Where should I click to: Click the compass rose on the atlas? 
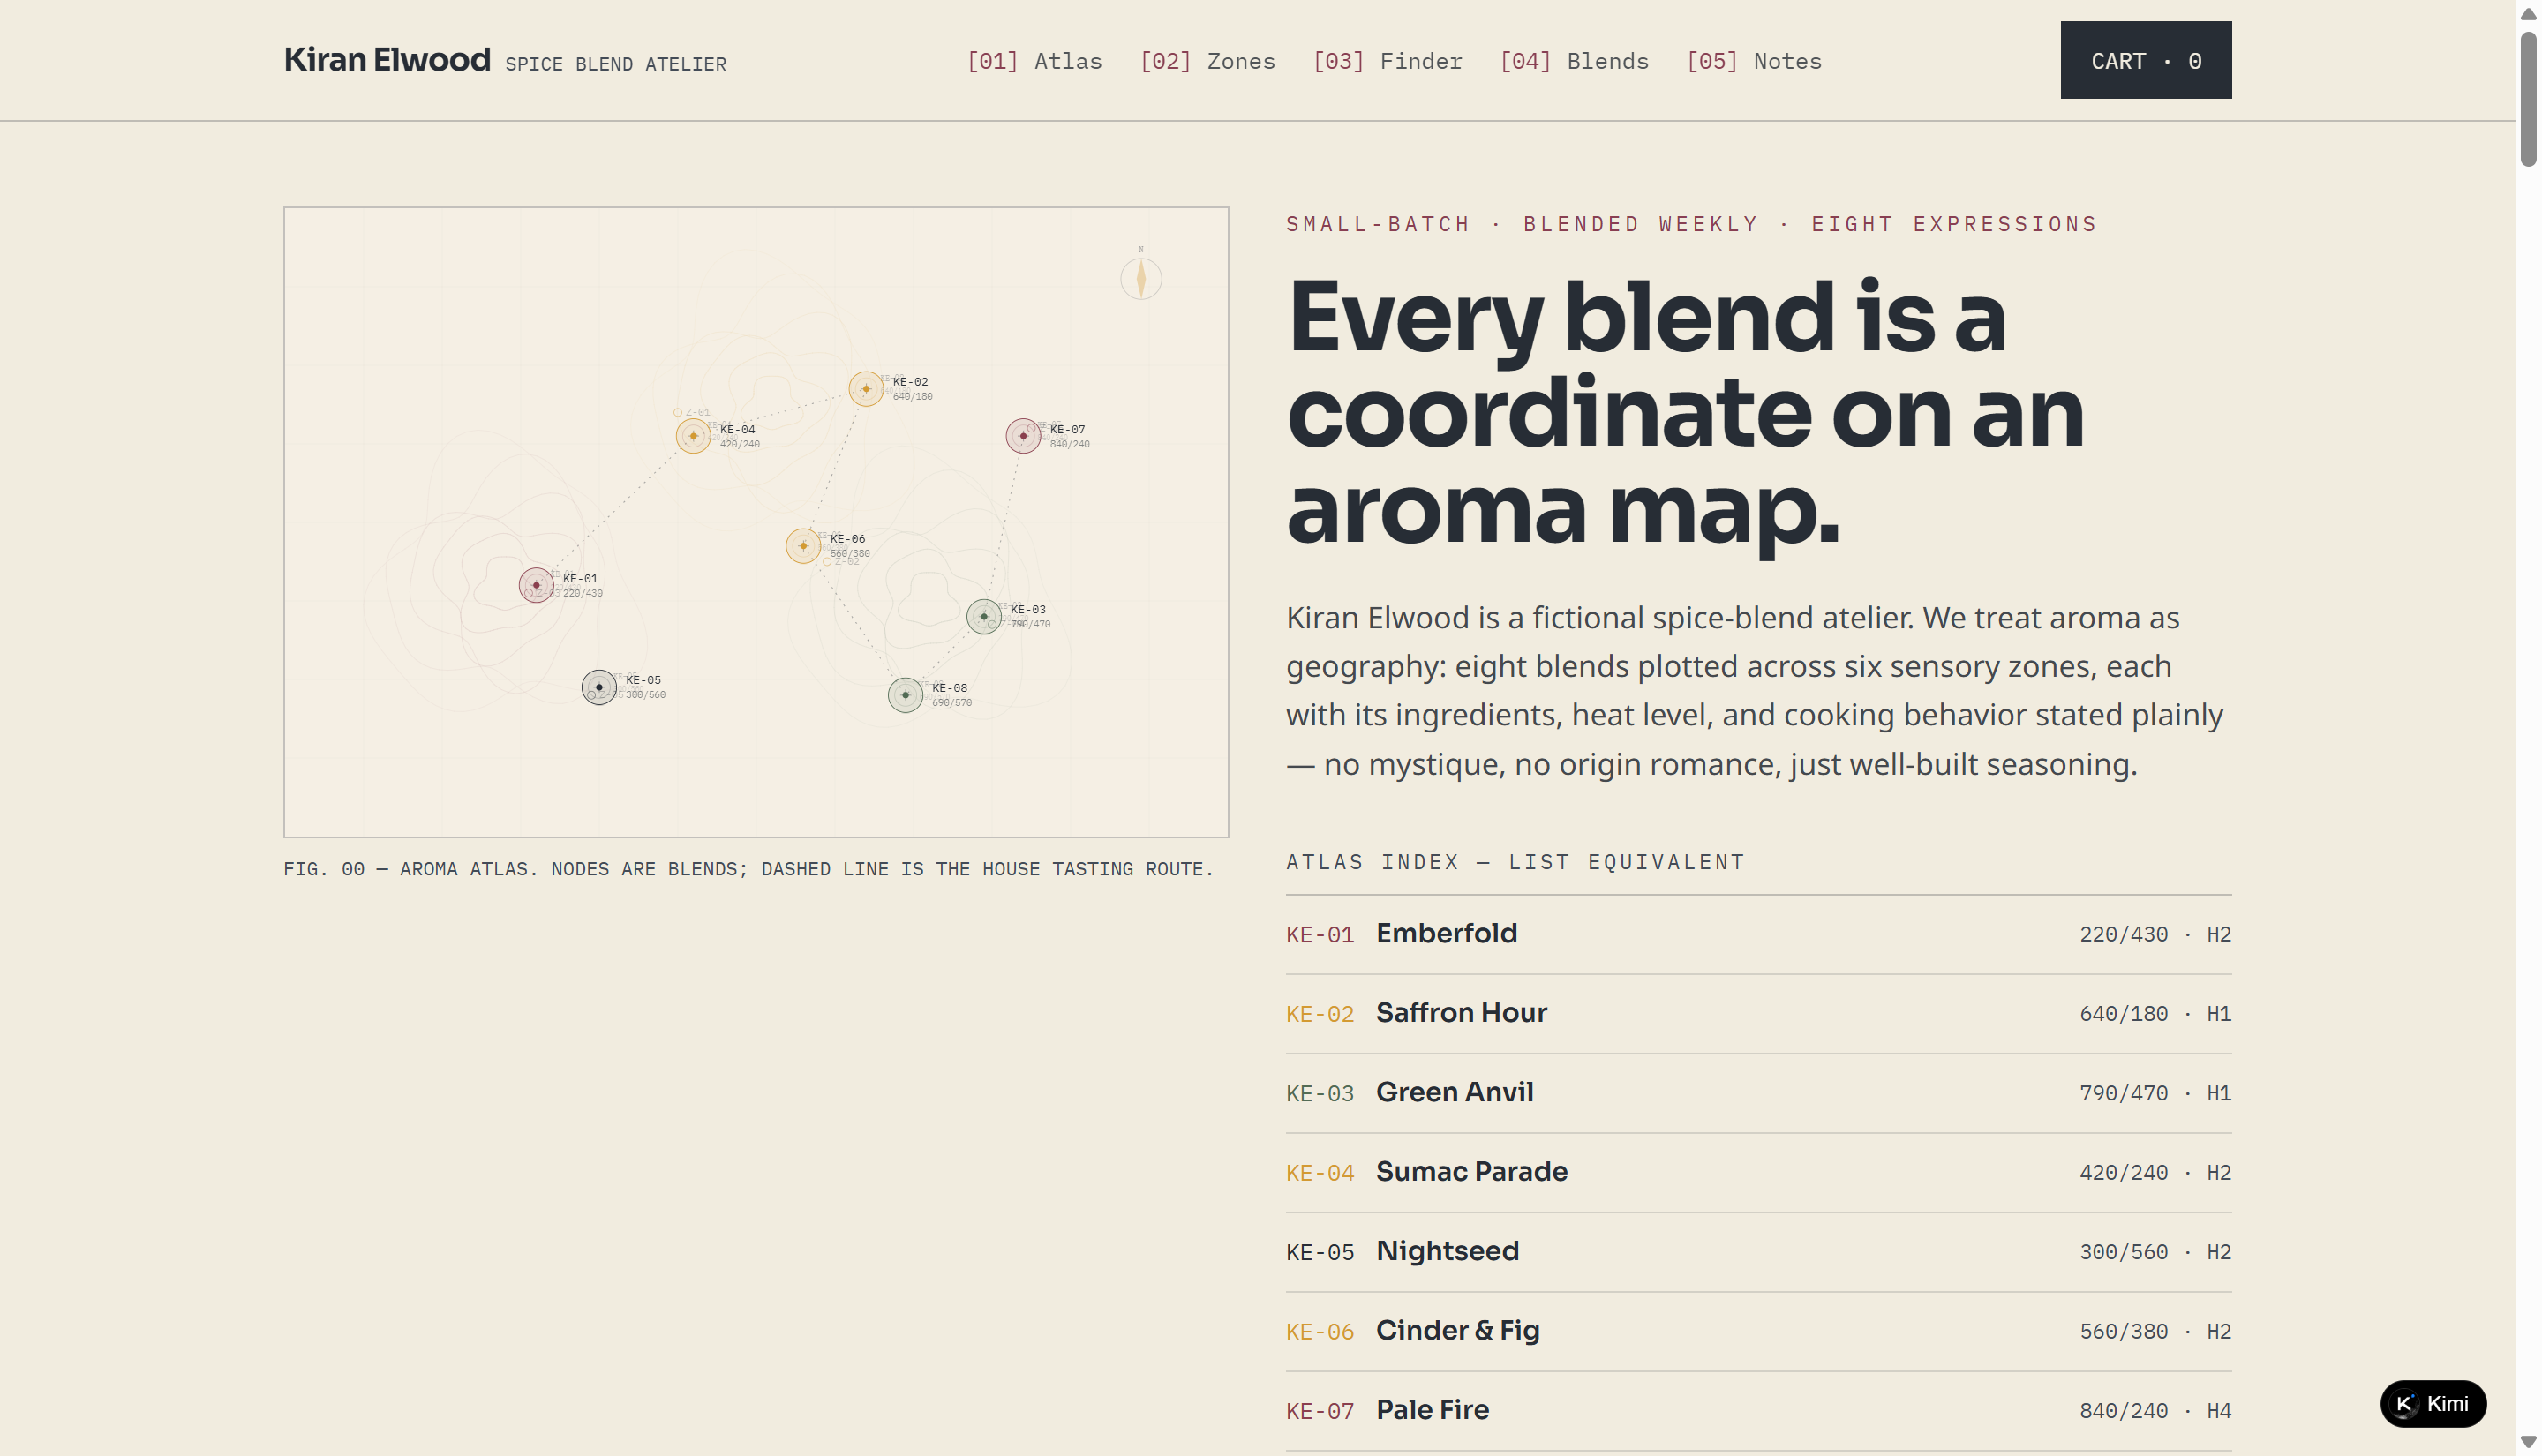pyautogui.click(x=1141, y=277)
